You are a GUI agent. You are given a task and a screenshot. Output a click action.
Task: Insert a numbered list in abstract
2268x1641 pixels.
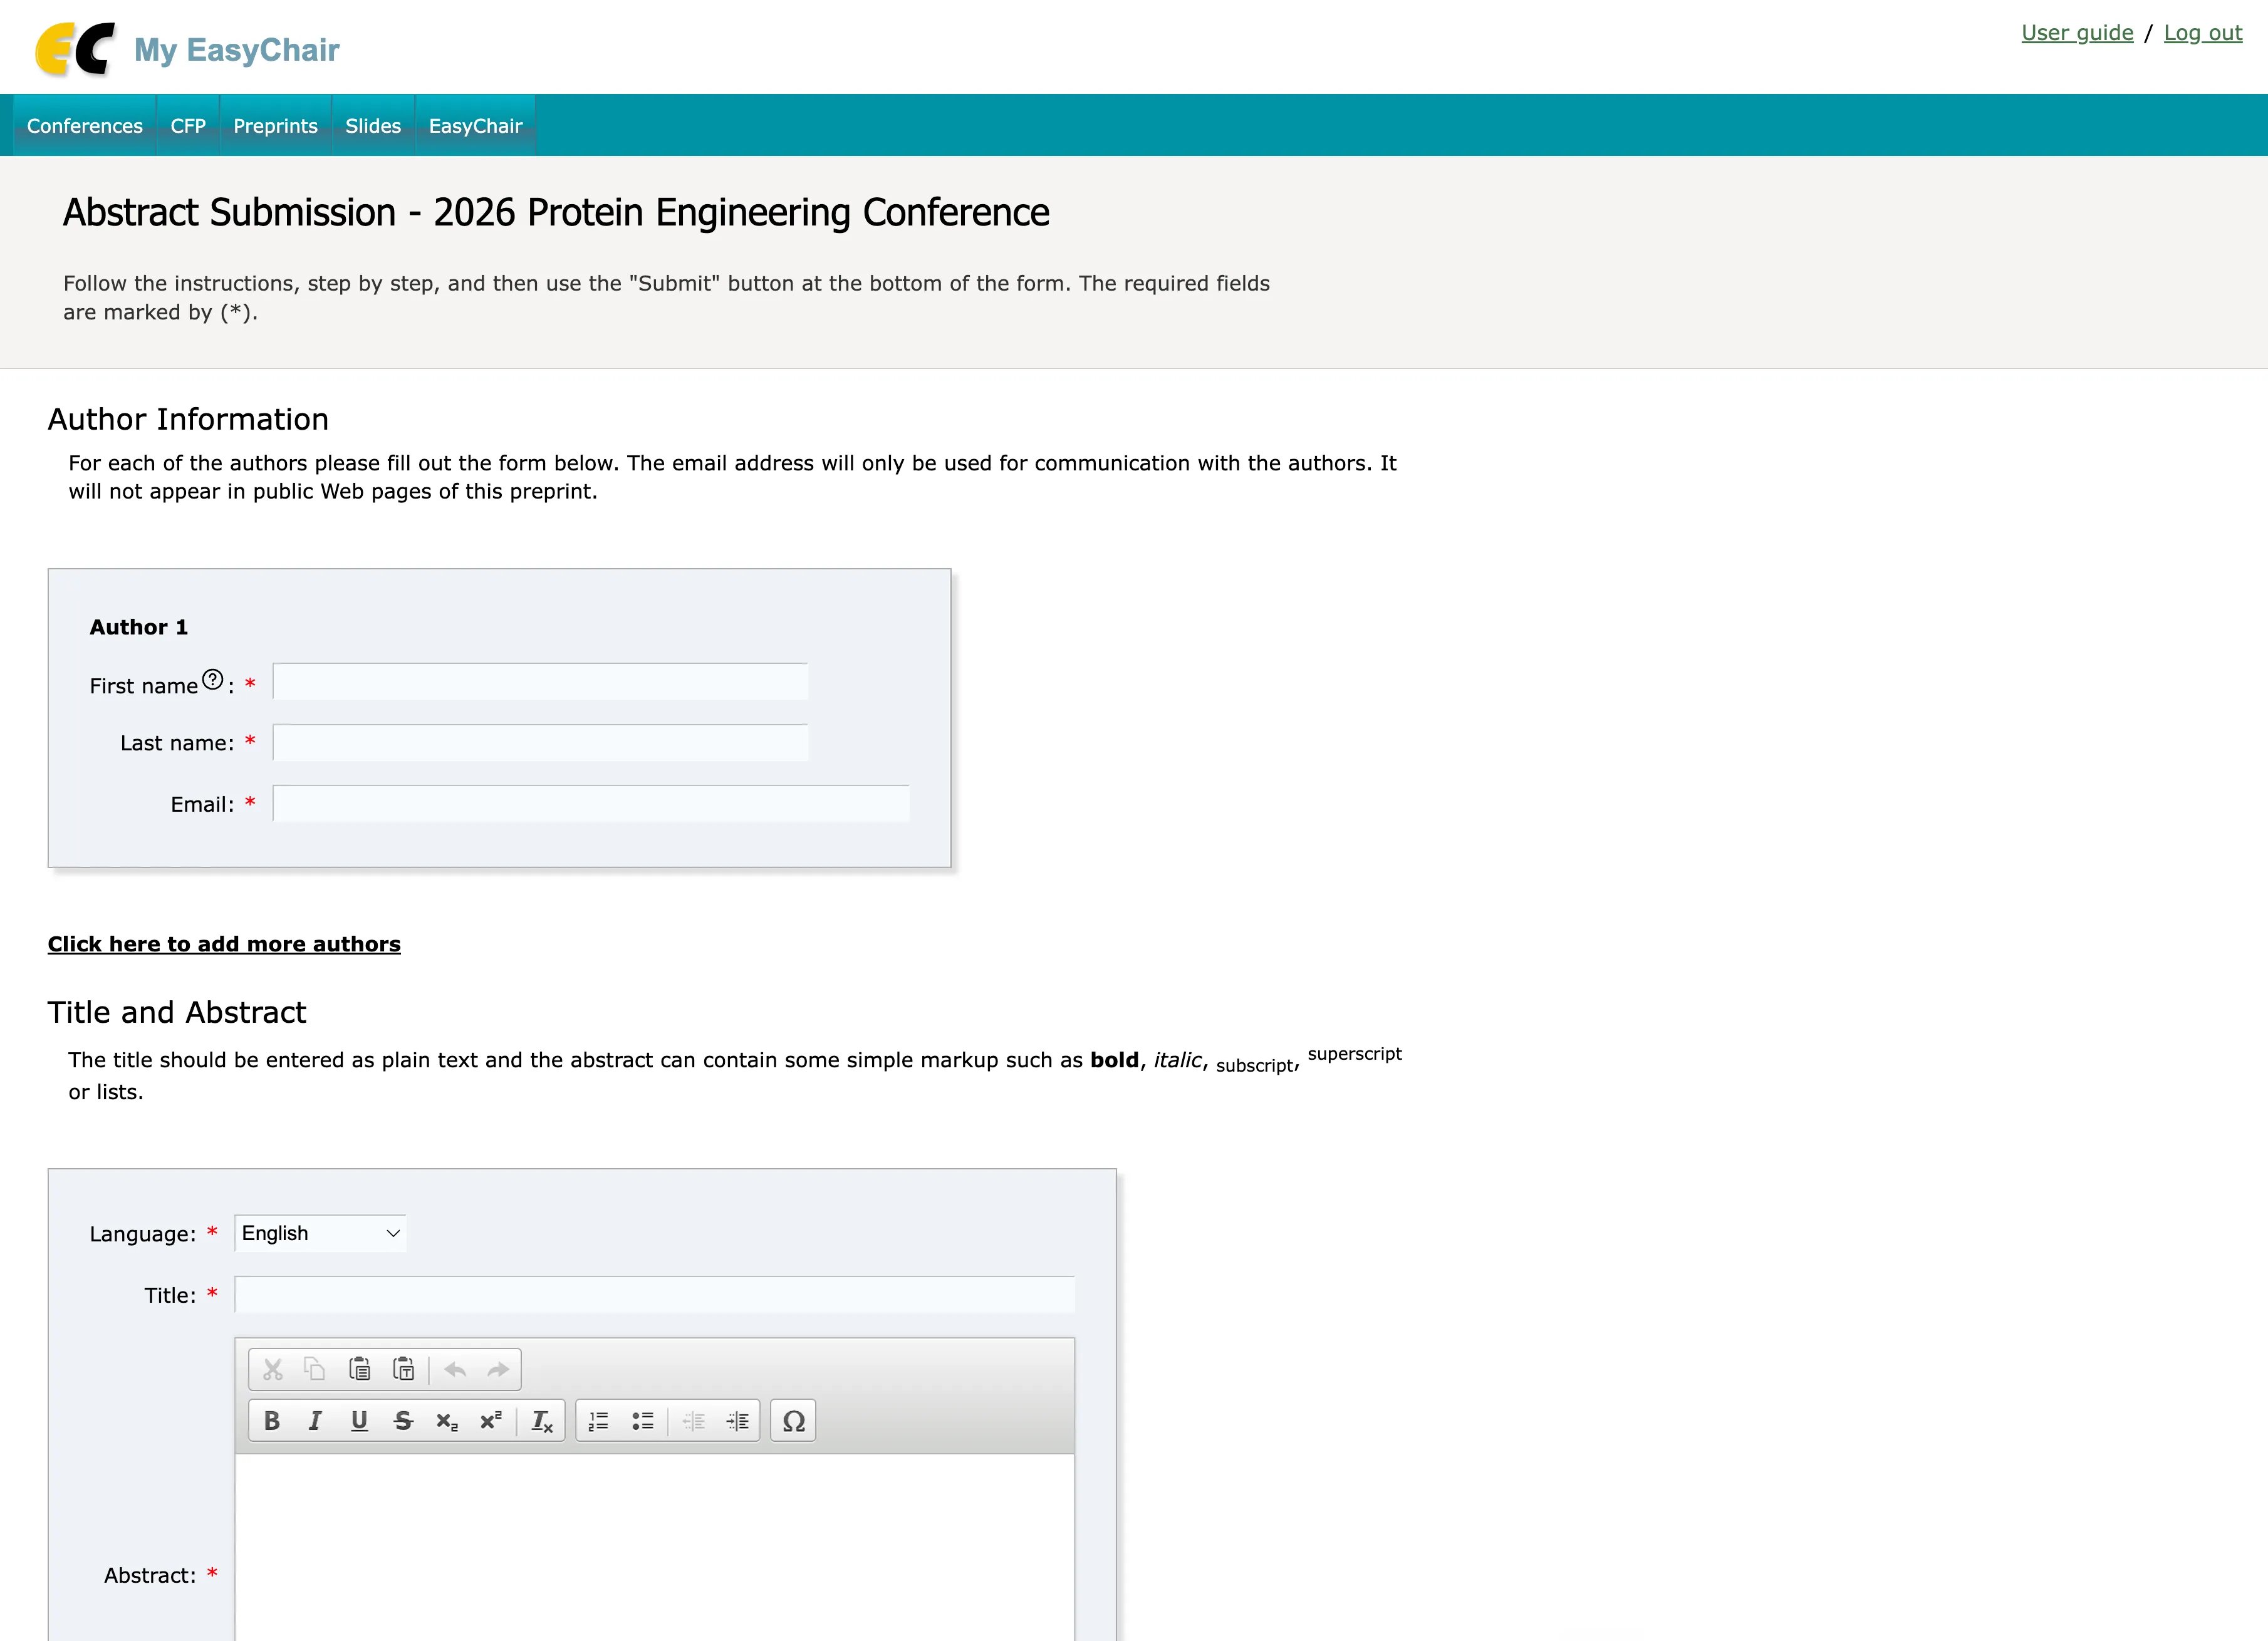pyautogui.click(x=599, y=1421)
